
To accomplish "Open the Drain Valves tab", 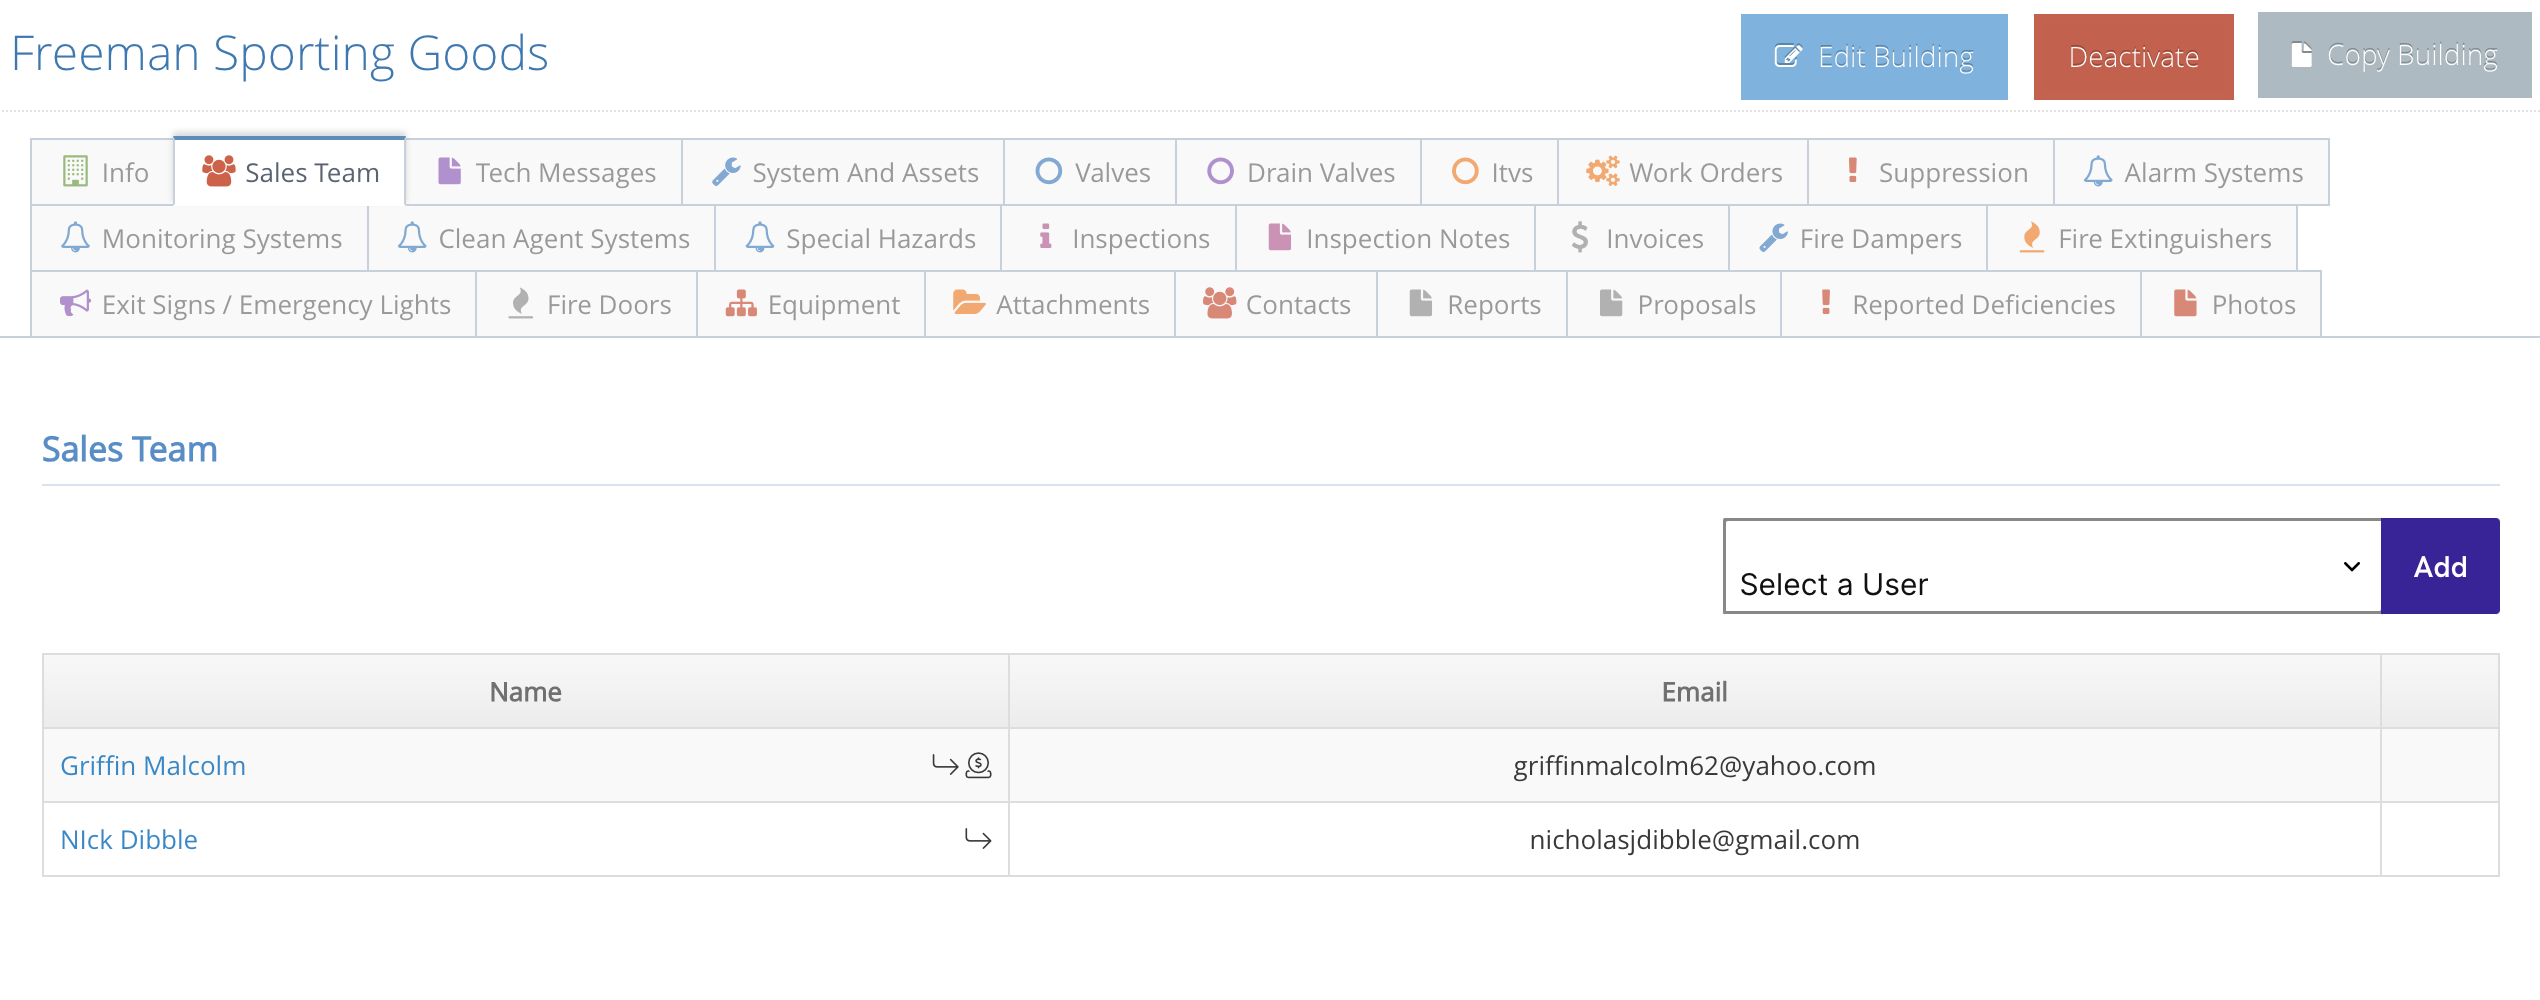I will tap(1300, 172).
